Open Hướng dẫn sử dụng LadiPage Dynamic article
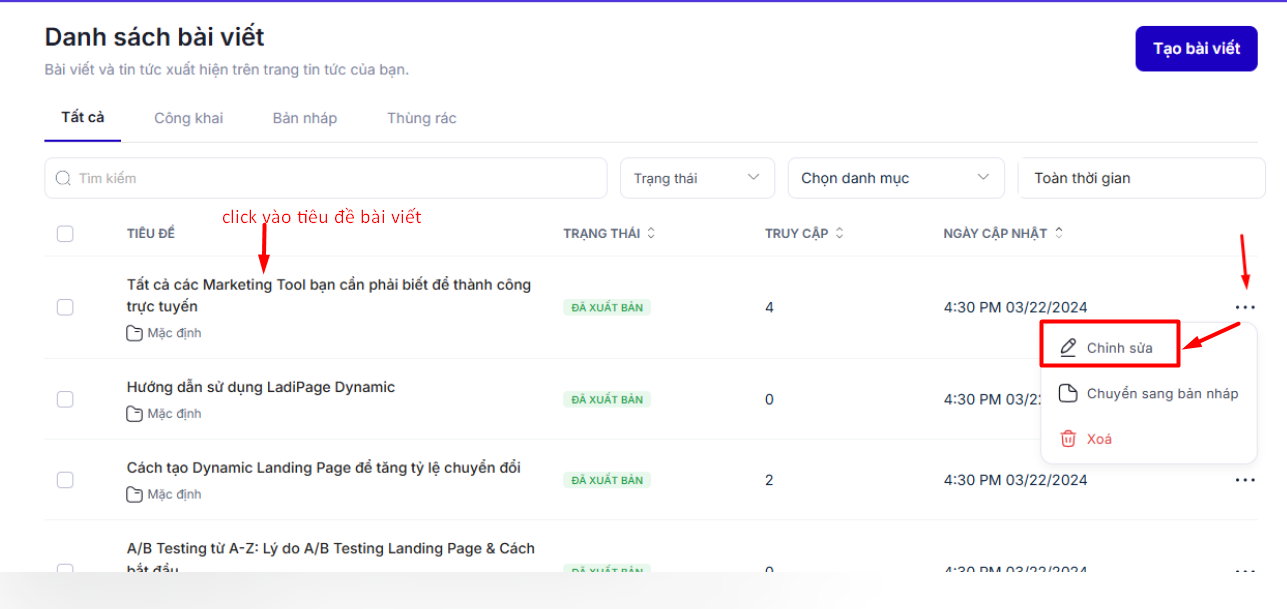This screenshot has height=609, width=1287. (261, 387)
